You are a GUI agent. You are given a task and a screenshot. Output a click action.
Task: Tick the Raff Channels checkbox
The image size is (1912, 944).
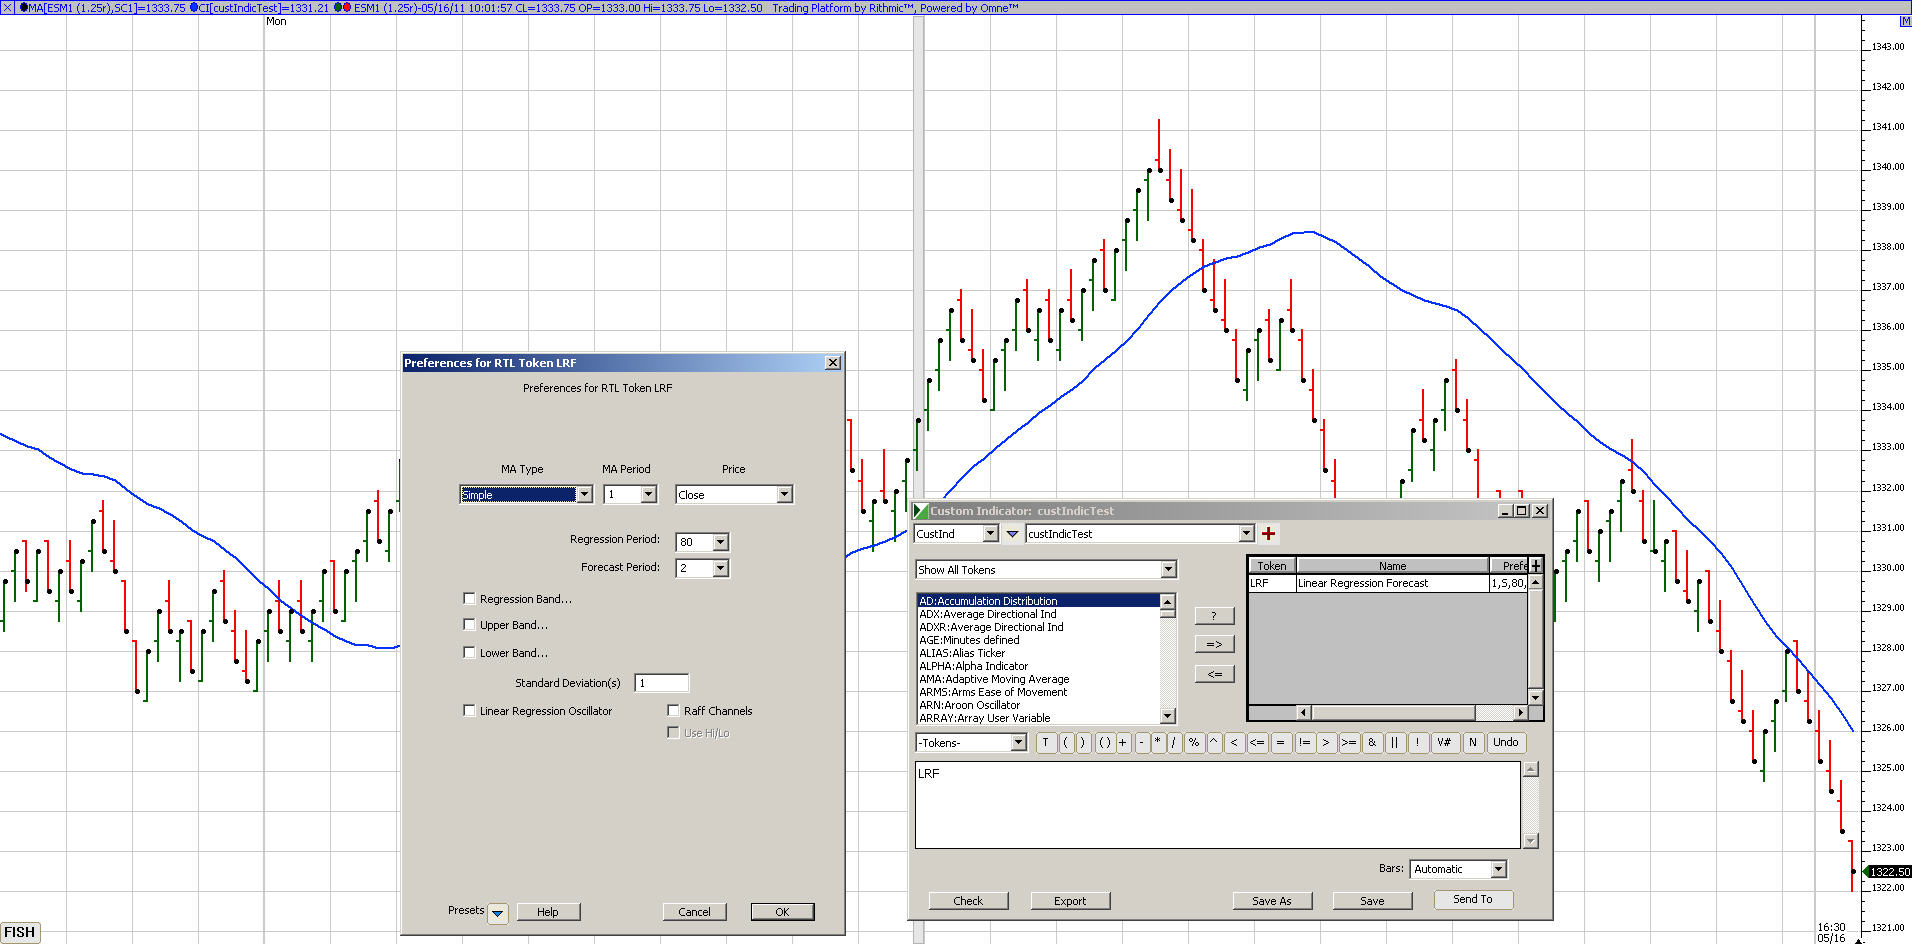point(673,711)
